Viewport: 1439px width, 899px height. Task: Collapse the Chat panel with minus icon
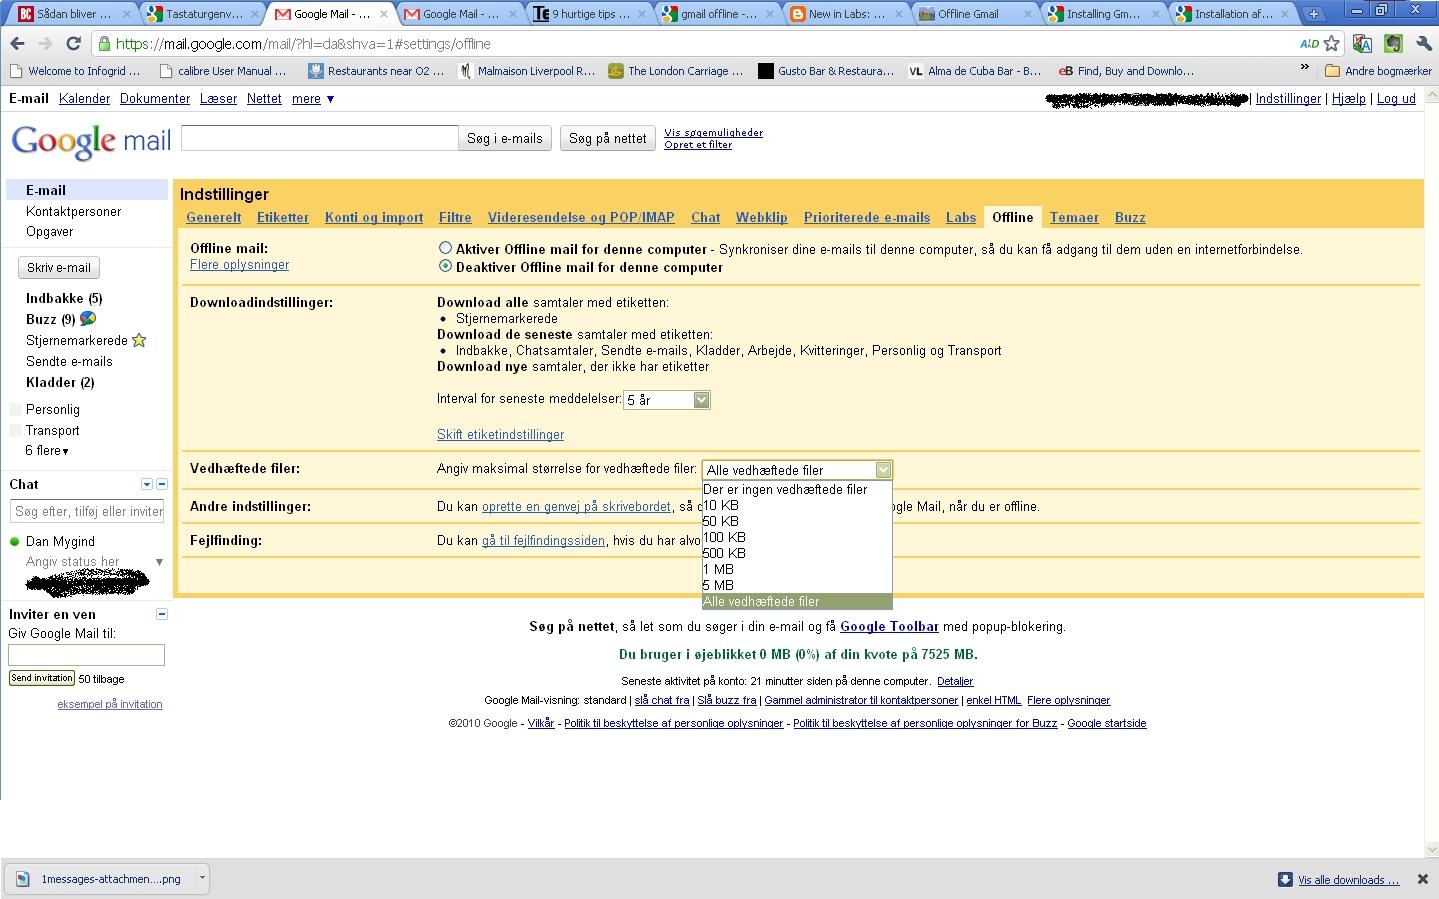tap(162, 484)
